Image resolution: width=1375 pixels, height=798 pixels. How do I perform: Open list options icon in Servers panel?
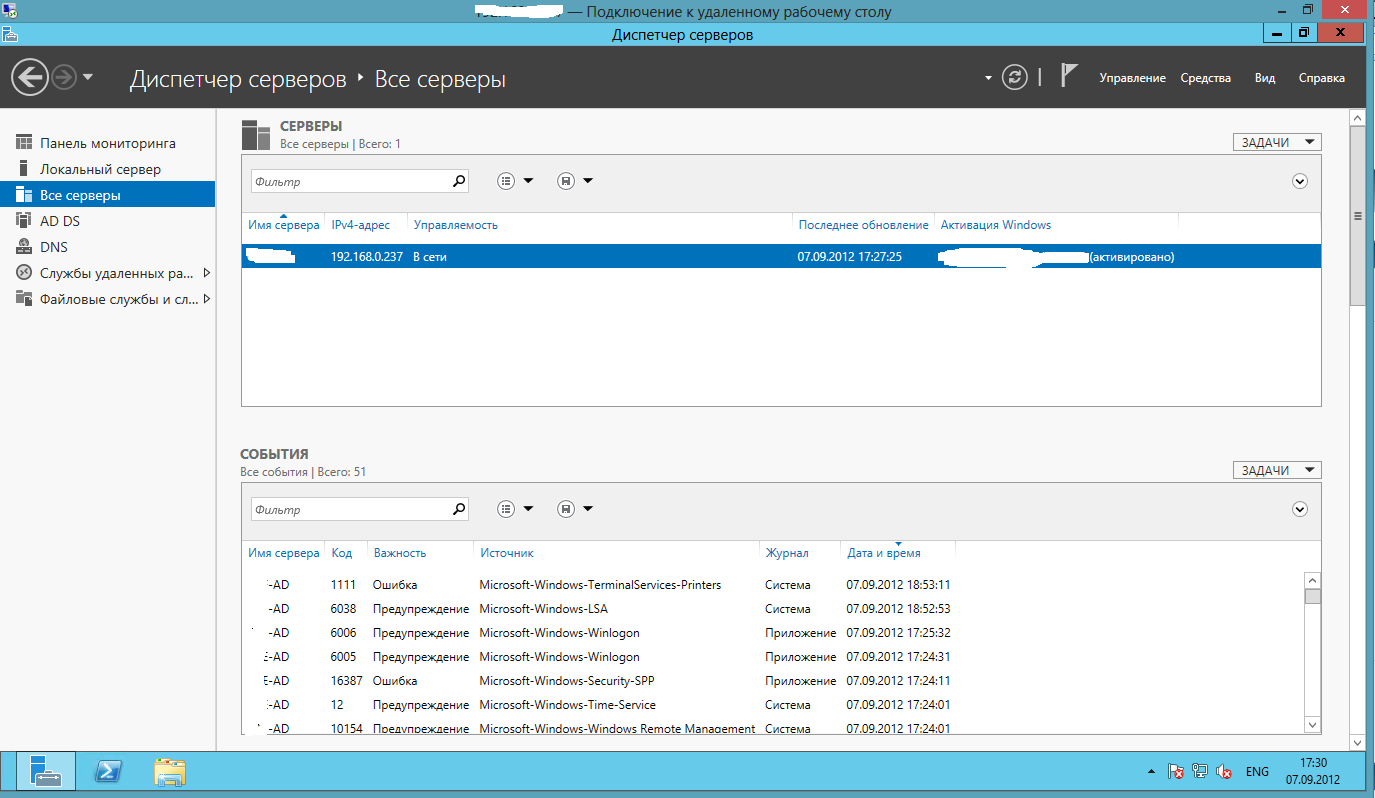506,181
